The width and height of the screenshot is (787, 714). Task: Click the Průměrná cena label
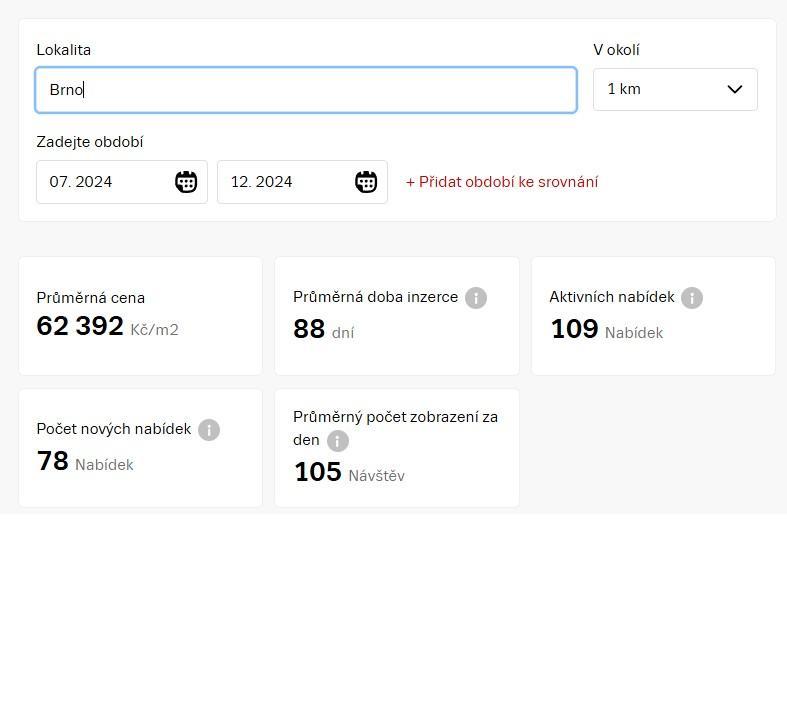[91, 298]
